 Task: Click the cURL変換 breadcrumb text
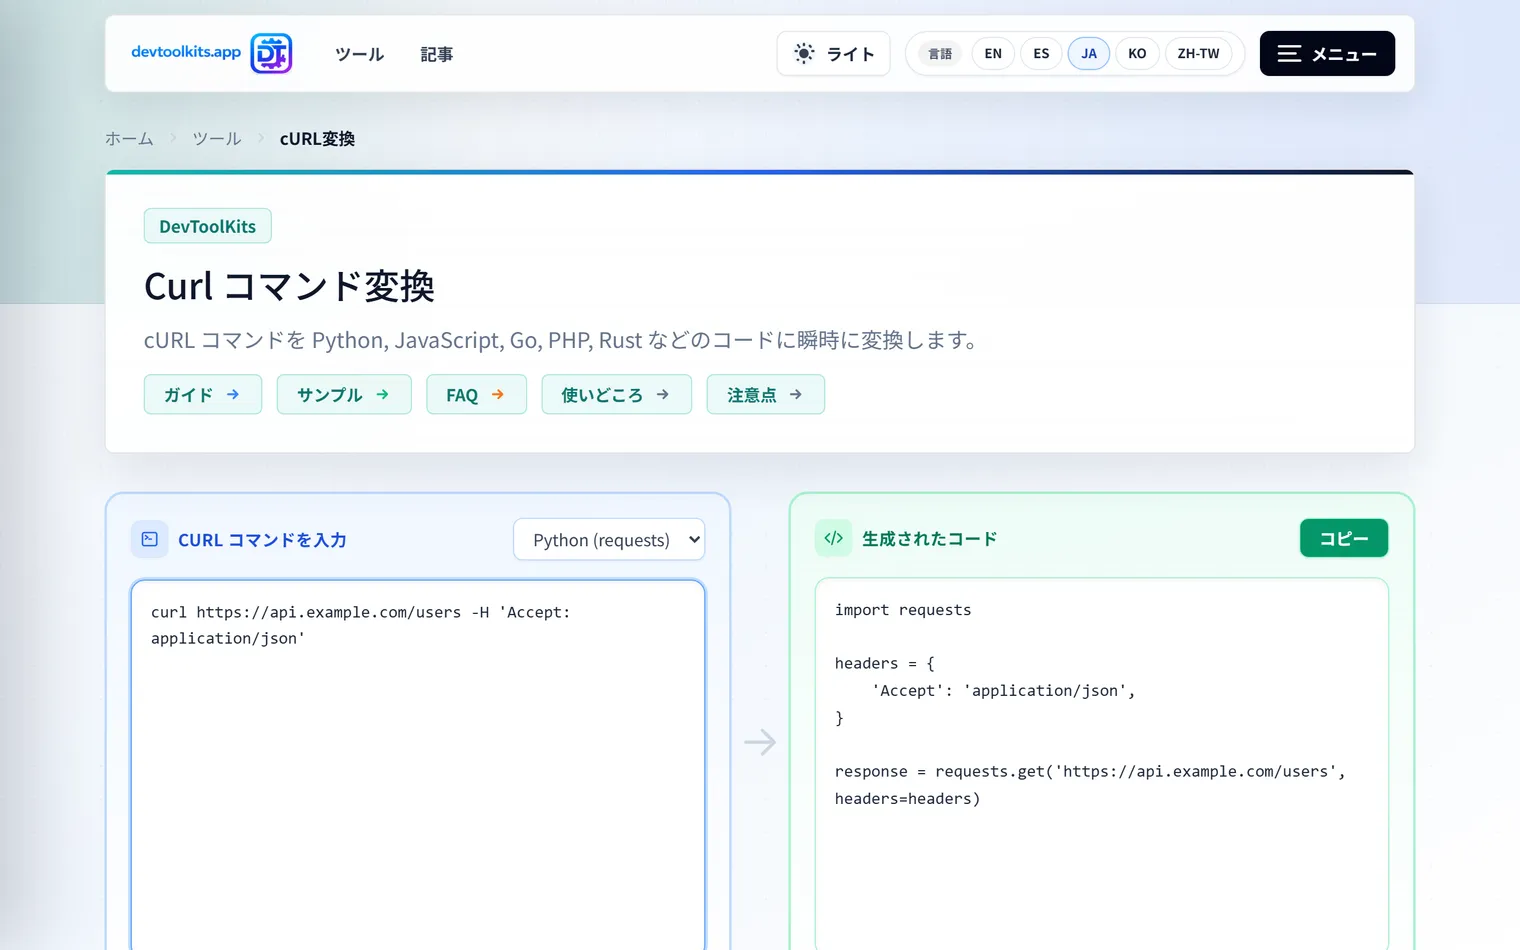tap(317, 139)
